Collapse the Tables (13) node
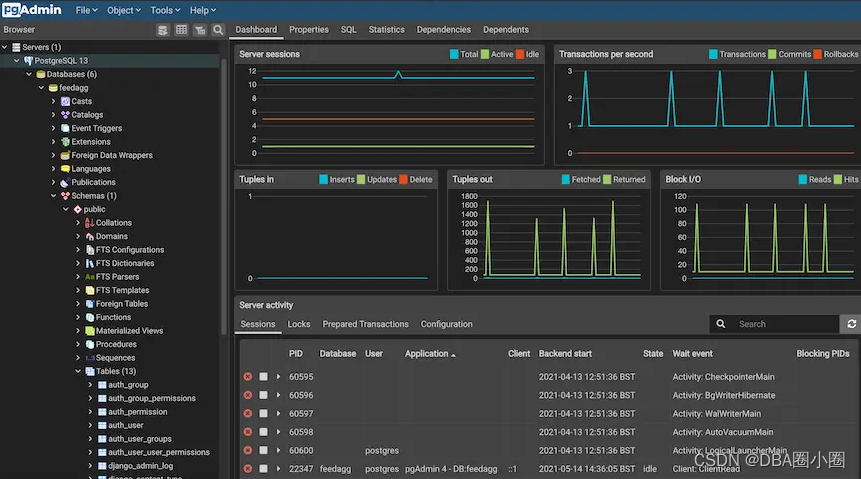This screenshot has width=861, height=479. [78, 371]
